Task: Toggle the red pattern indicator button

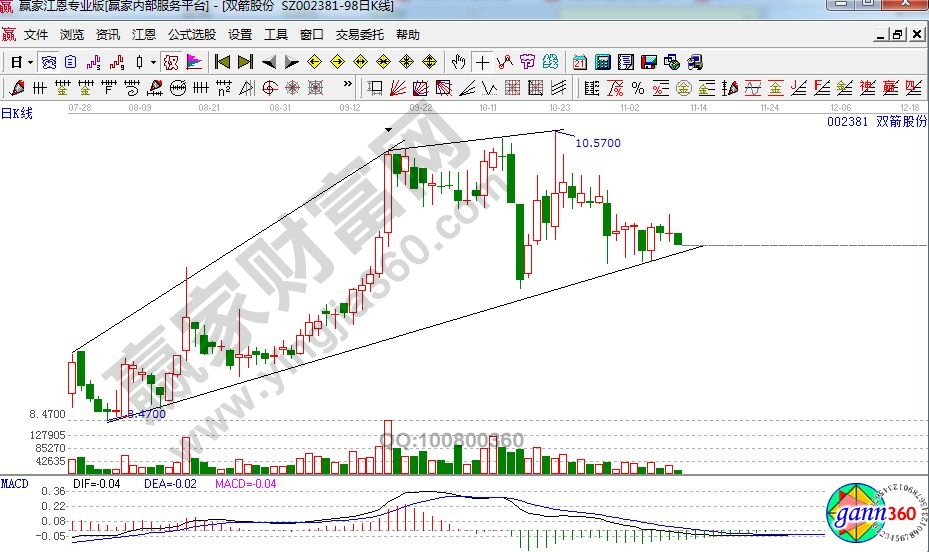Action: 170,62
